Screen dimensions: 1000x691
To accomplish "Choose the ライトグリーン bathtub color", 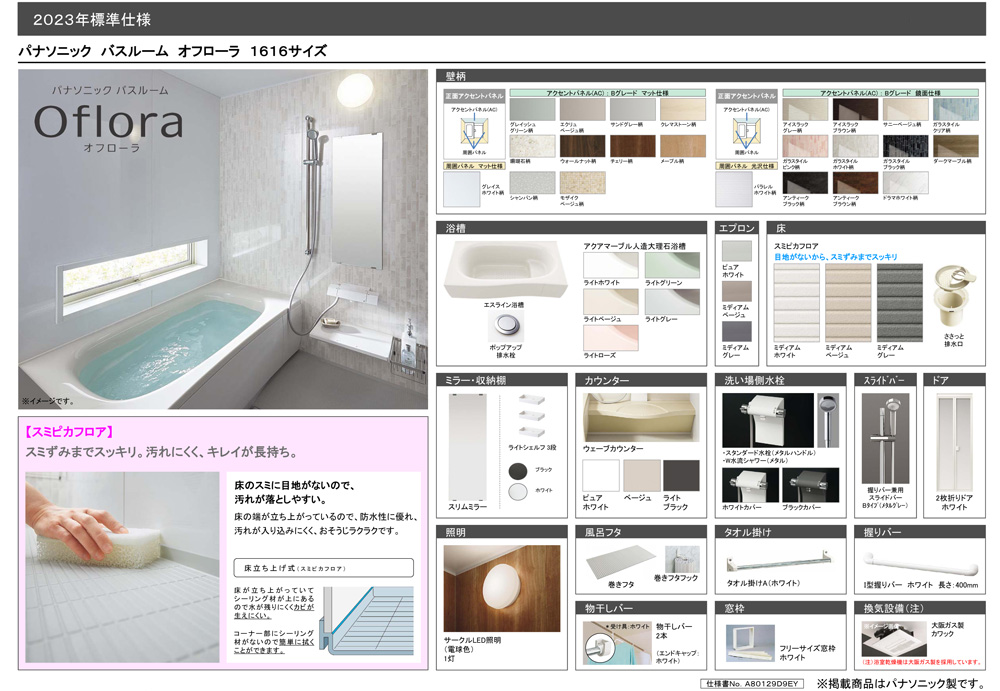I will 672,265.
